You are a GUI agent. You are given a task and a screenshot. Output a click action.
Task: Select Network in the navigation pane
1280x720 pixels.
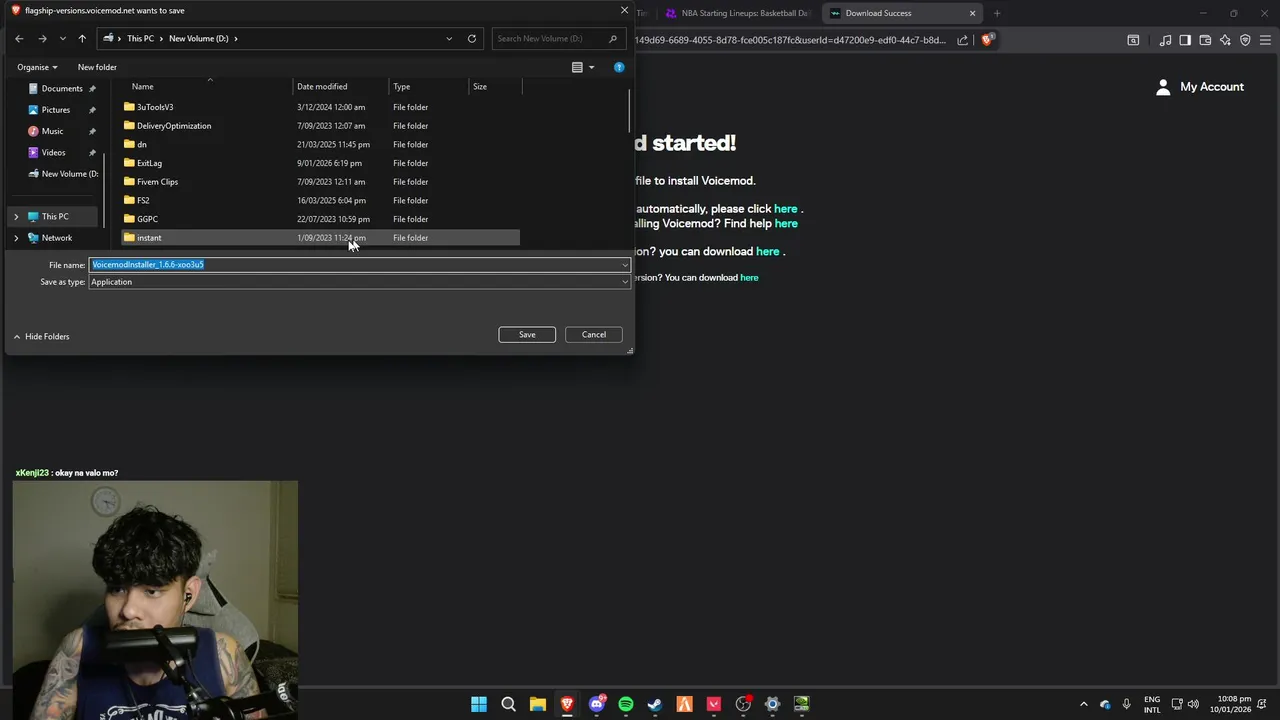56,238
